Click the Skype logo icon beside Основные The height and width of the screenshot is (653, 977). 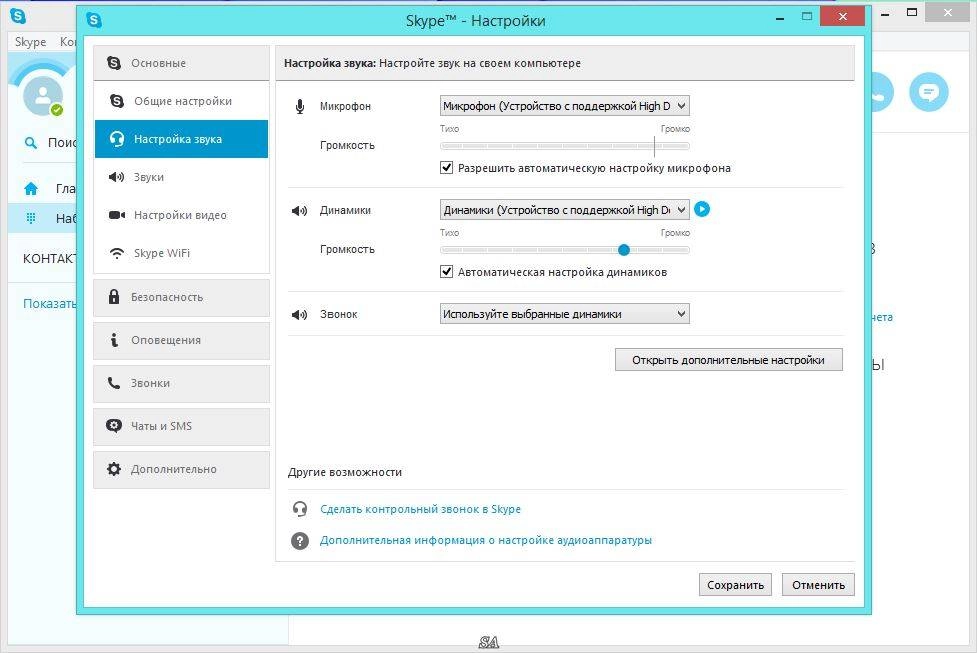(x=114, y=62)
